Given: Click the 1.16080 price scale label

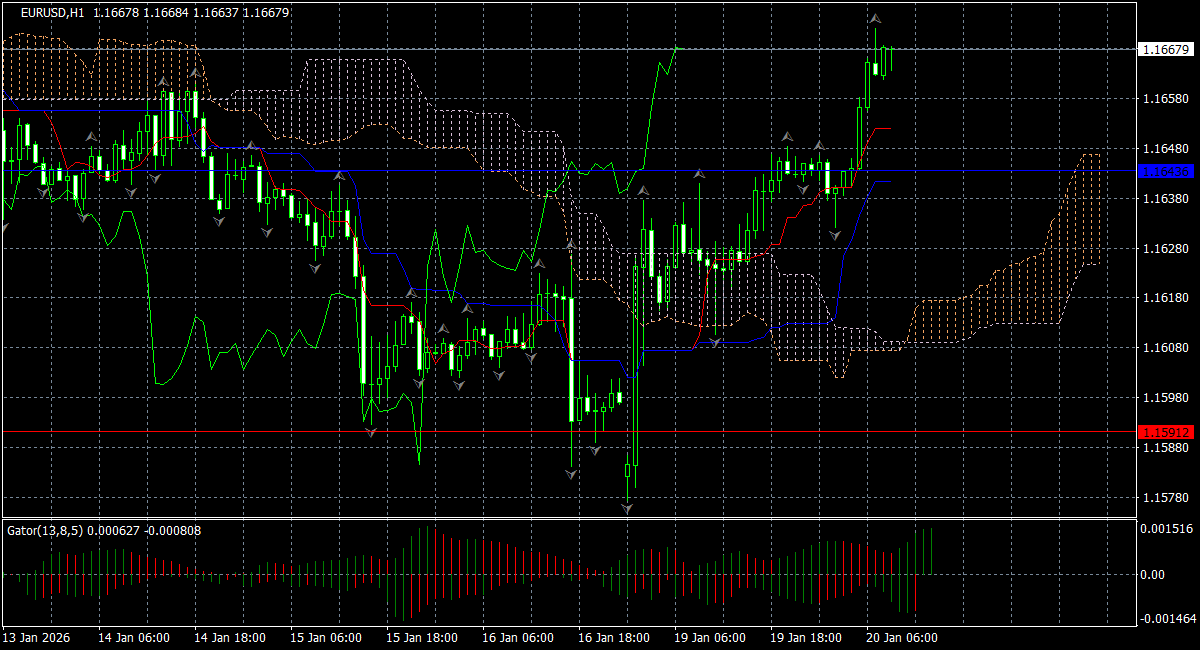Looking at the screenshot, I should click(x=1165, y=348).
